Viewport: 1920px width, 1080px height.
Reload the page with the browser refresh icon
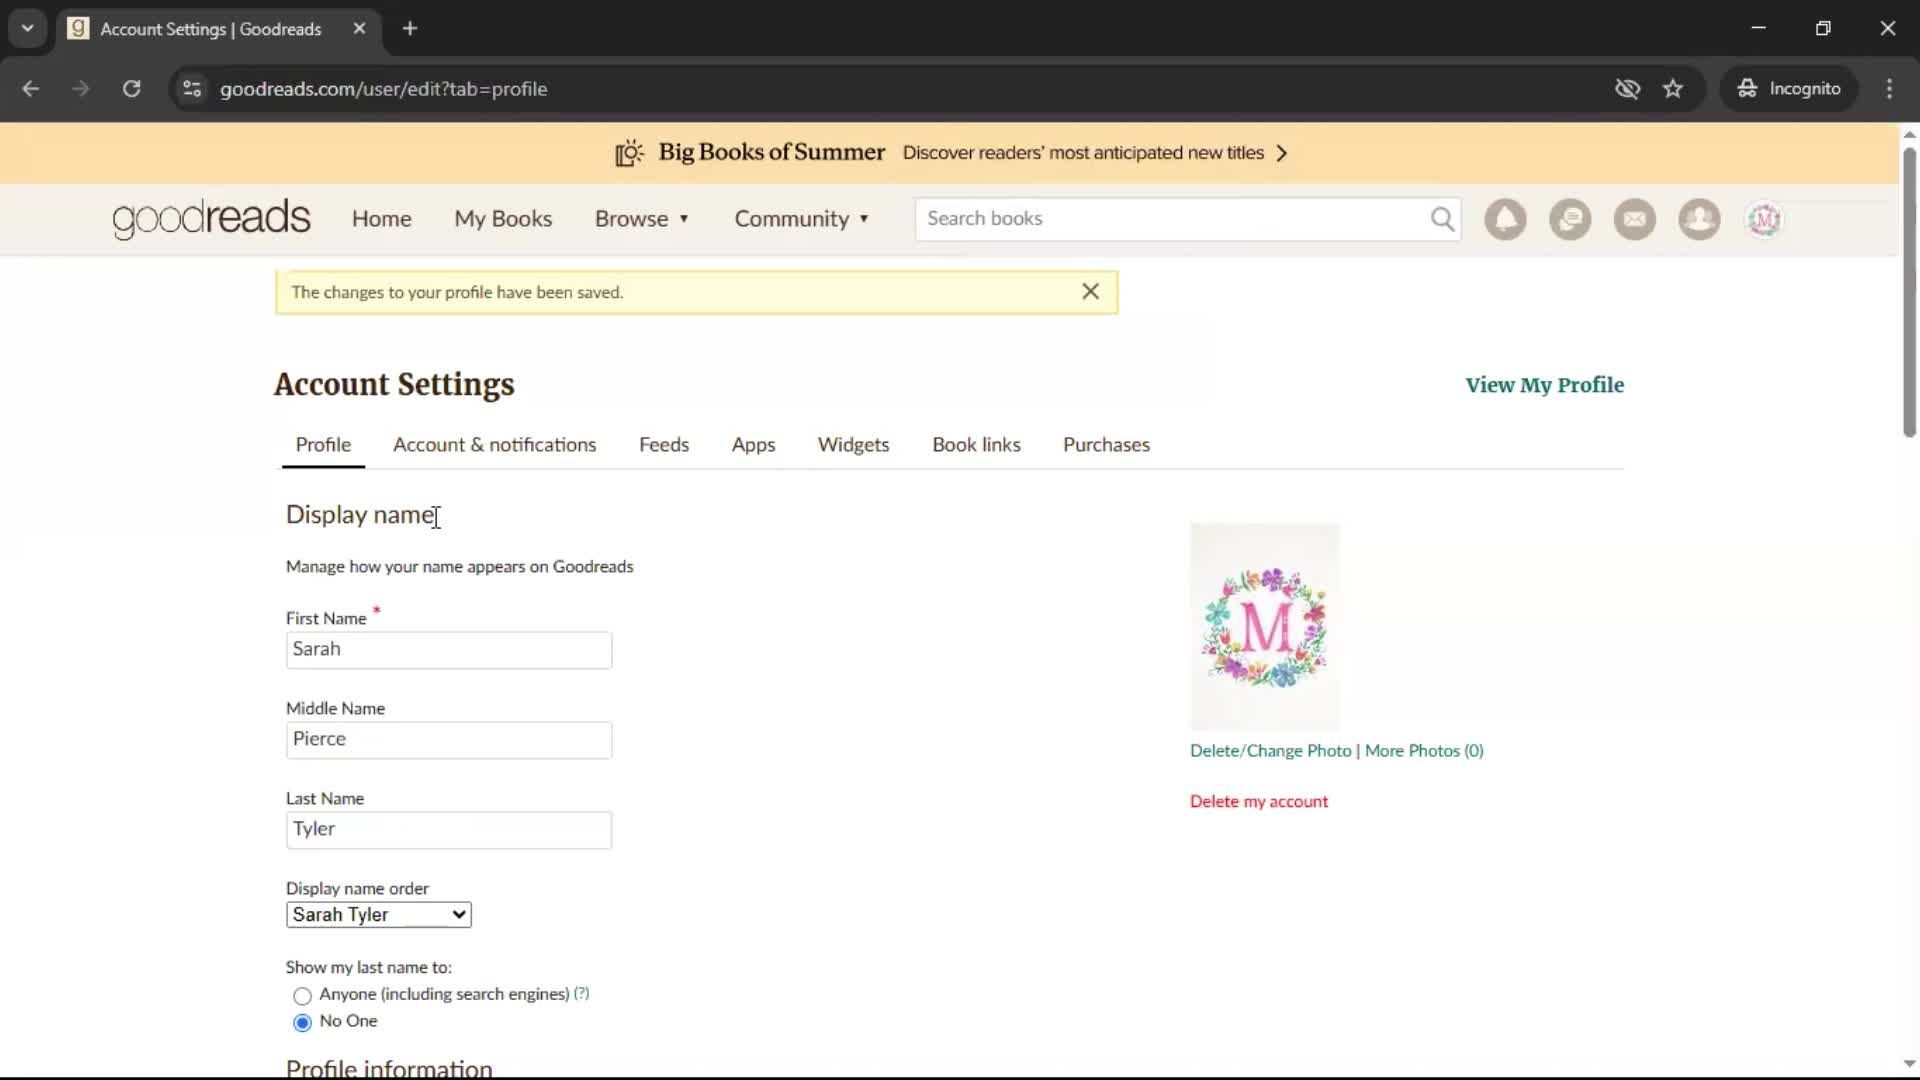tap(131, 89)
